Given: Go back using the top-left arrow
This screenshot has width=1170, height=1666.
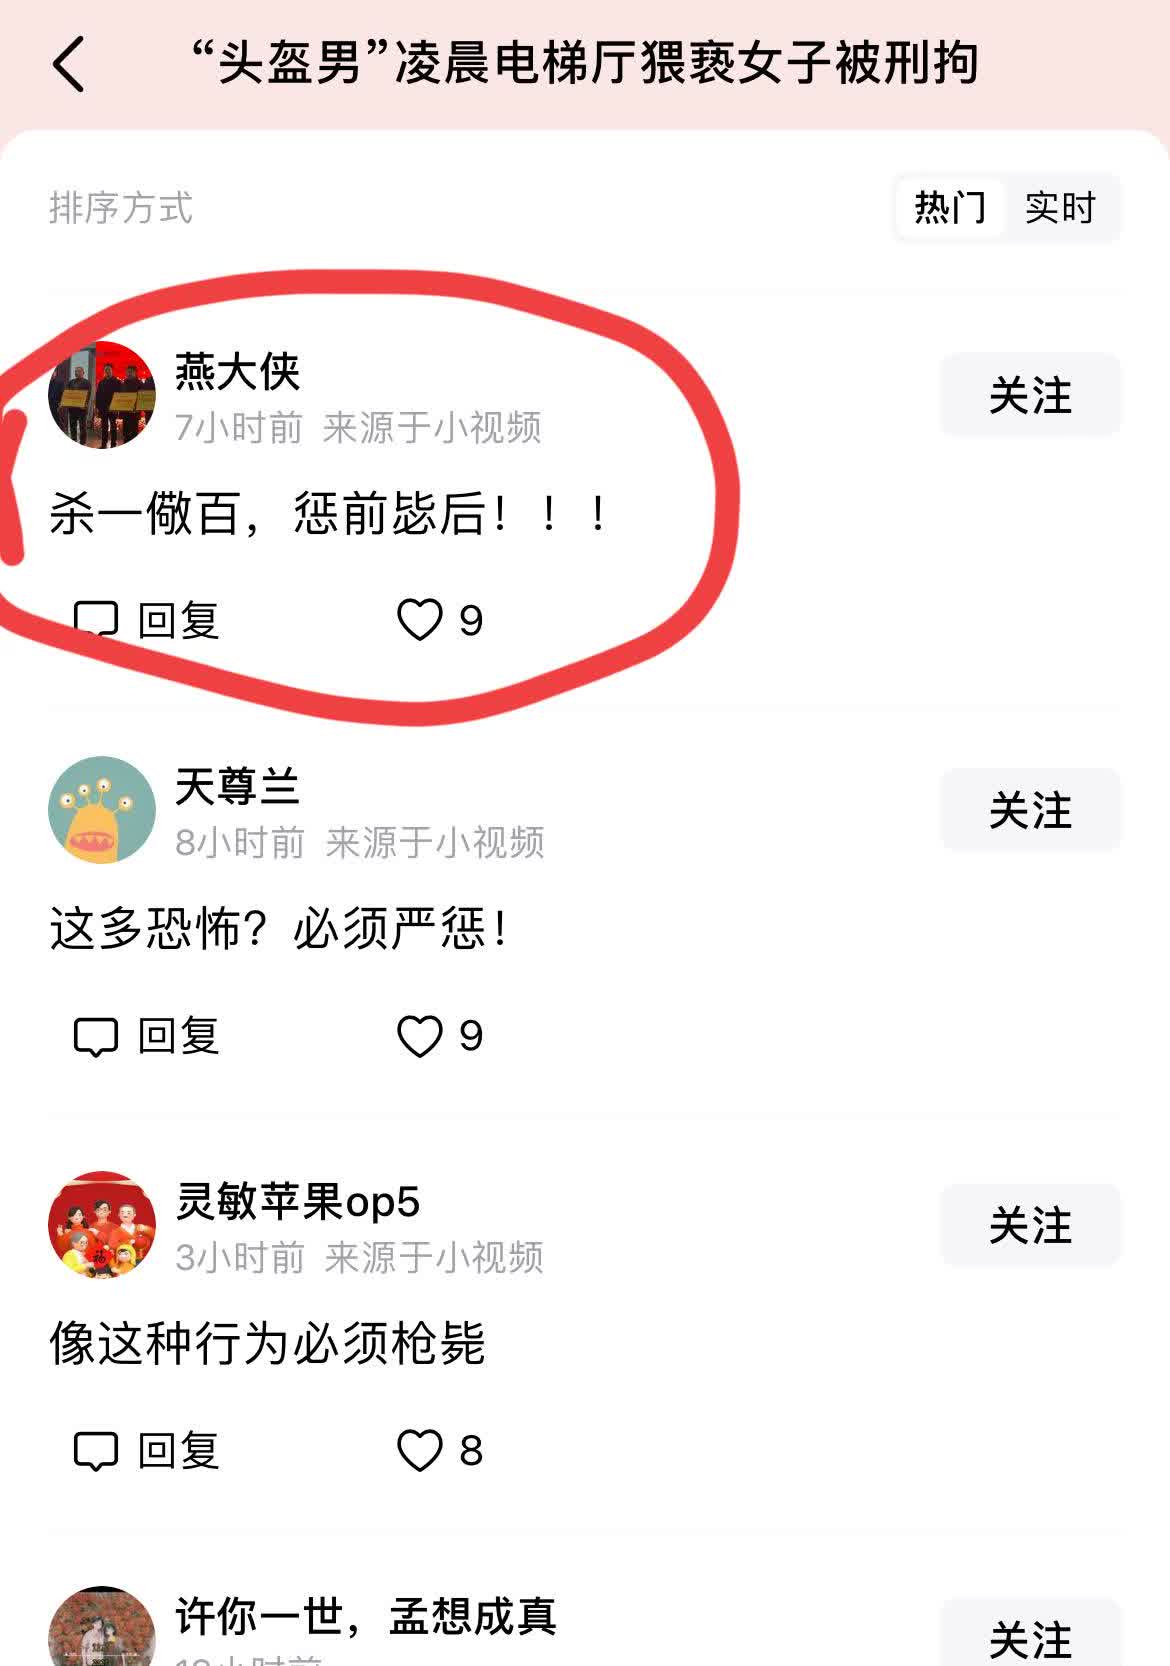Looking at the screenshot, I should 68,65.
